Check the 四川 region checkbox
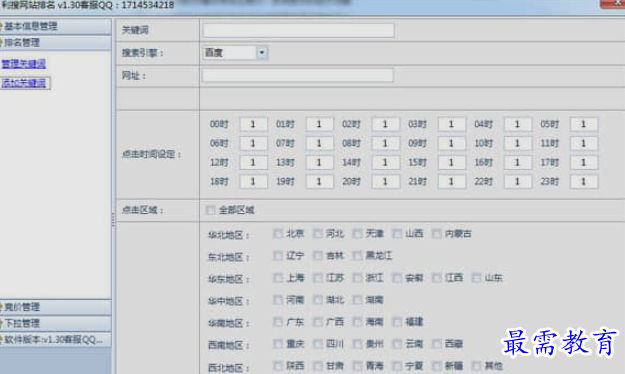Viewport: 625px width, 374px height. (318, 344)
